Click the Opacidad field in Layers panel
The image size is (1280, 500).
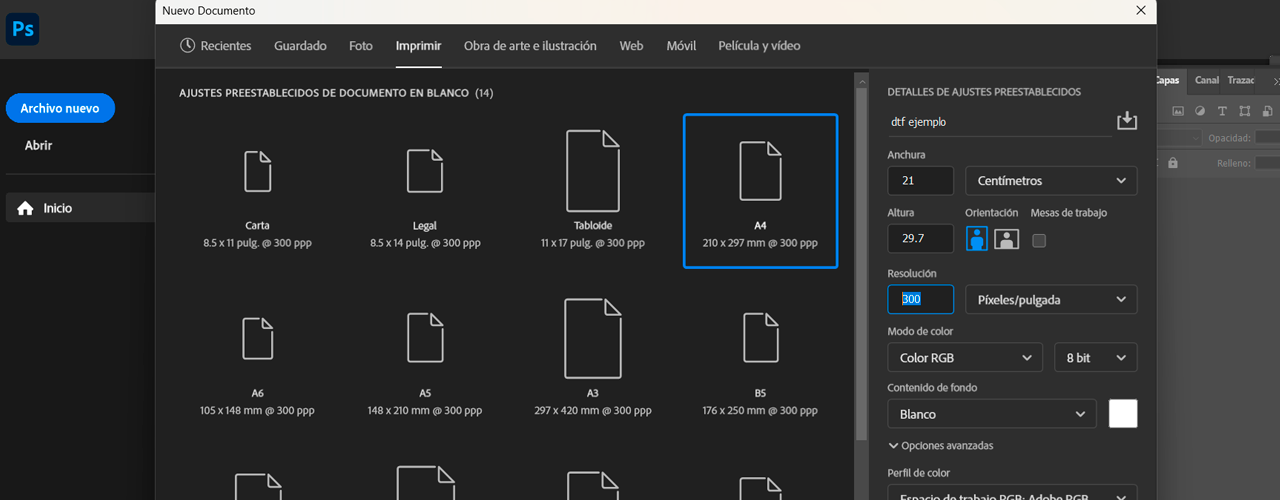click(1267, 138)
